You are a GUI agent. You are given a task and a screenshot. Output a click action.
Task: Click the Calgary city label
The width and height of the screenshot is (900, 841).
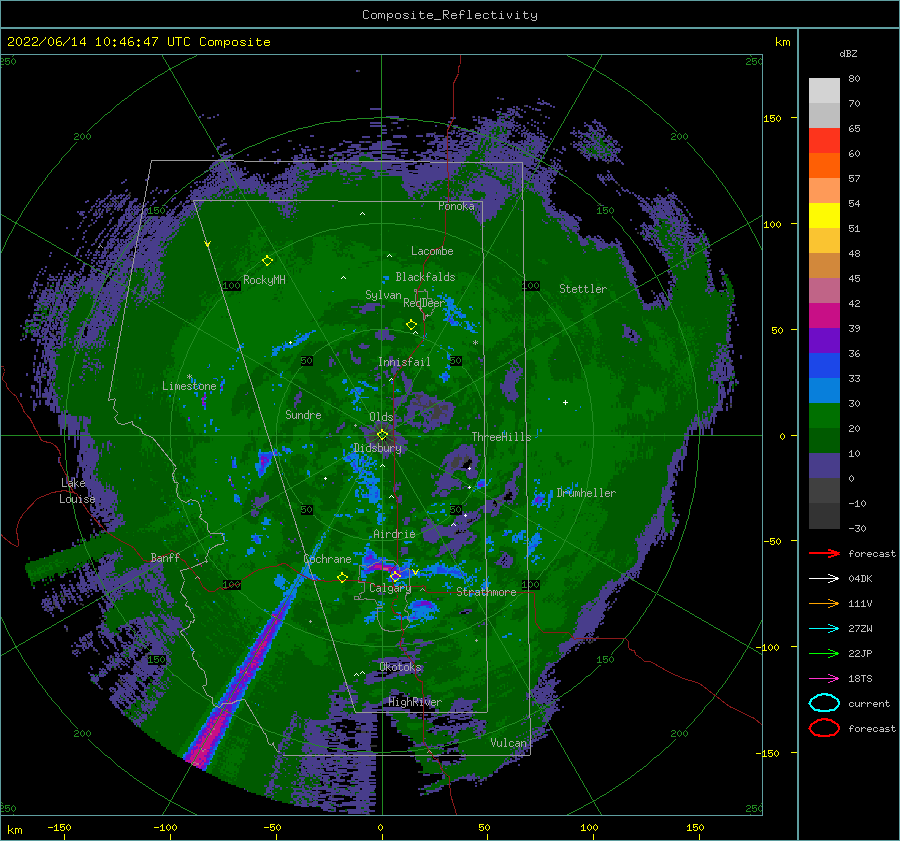click(x=390, y=588)
